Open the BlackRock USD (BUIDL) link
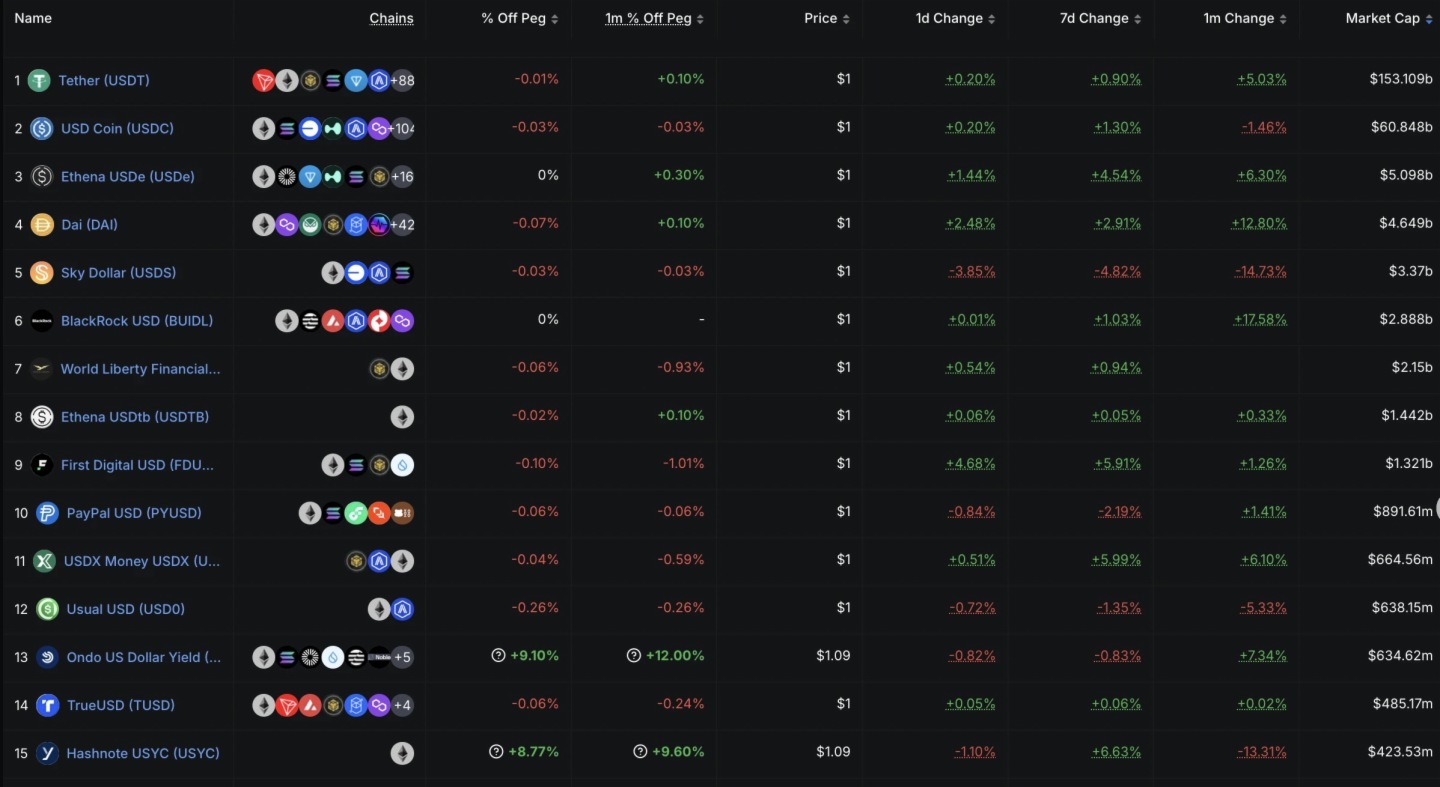 pyautogui.click(x=137, y=321)
